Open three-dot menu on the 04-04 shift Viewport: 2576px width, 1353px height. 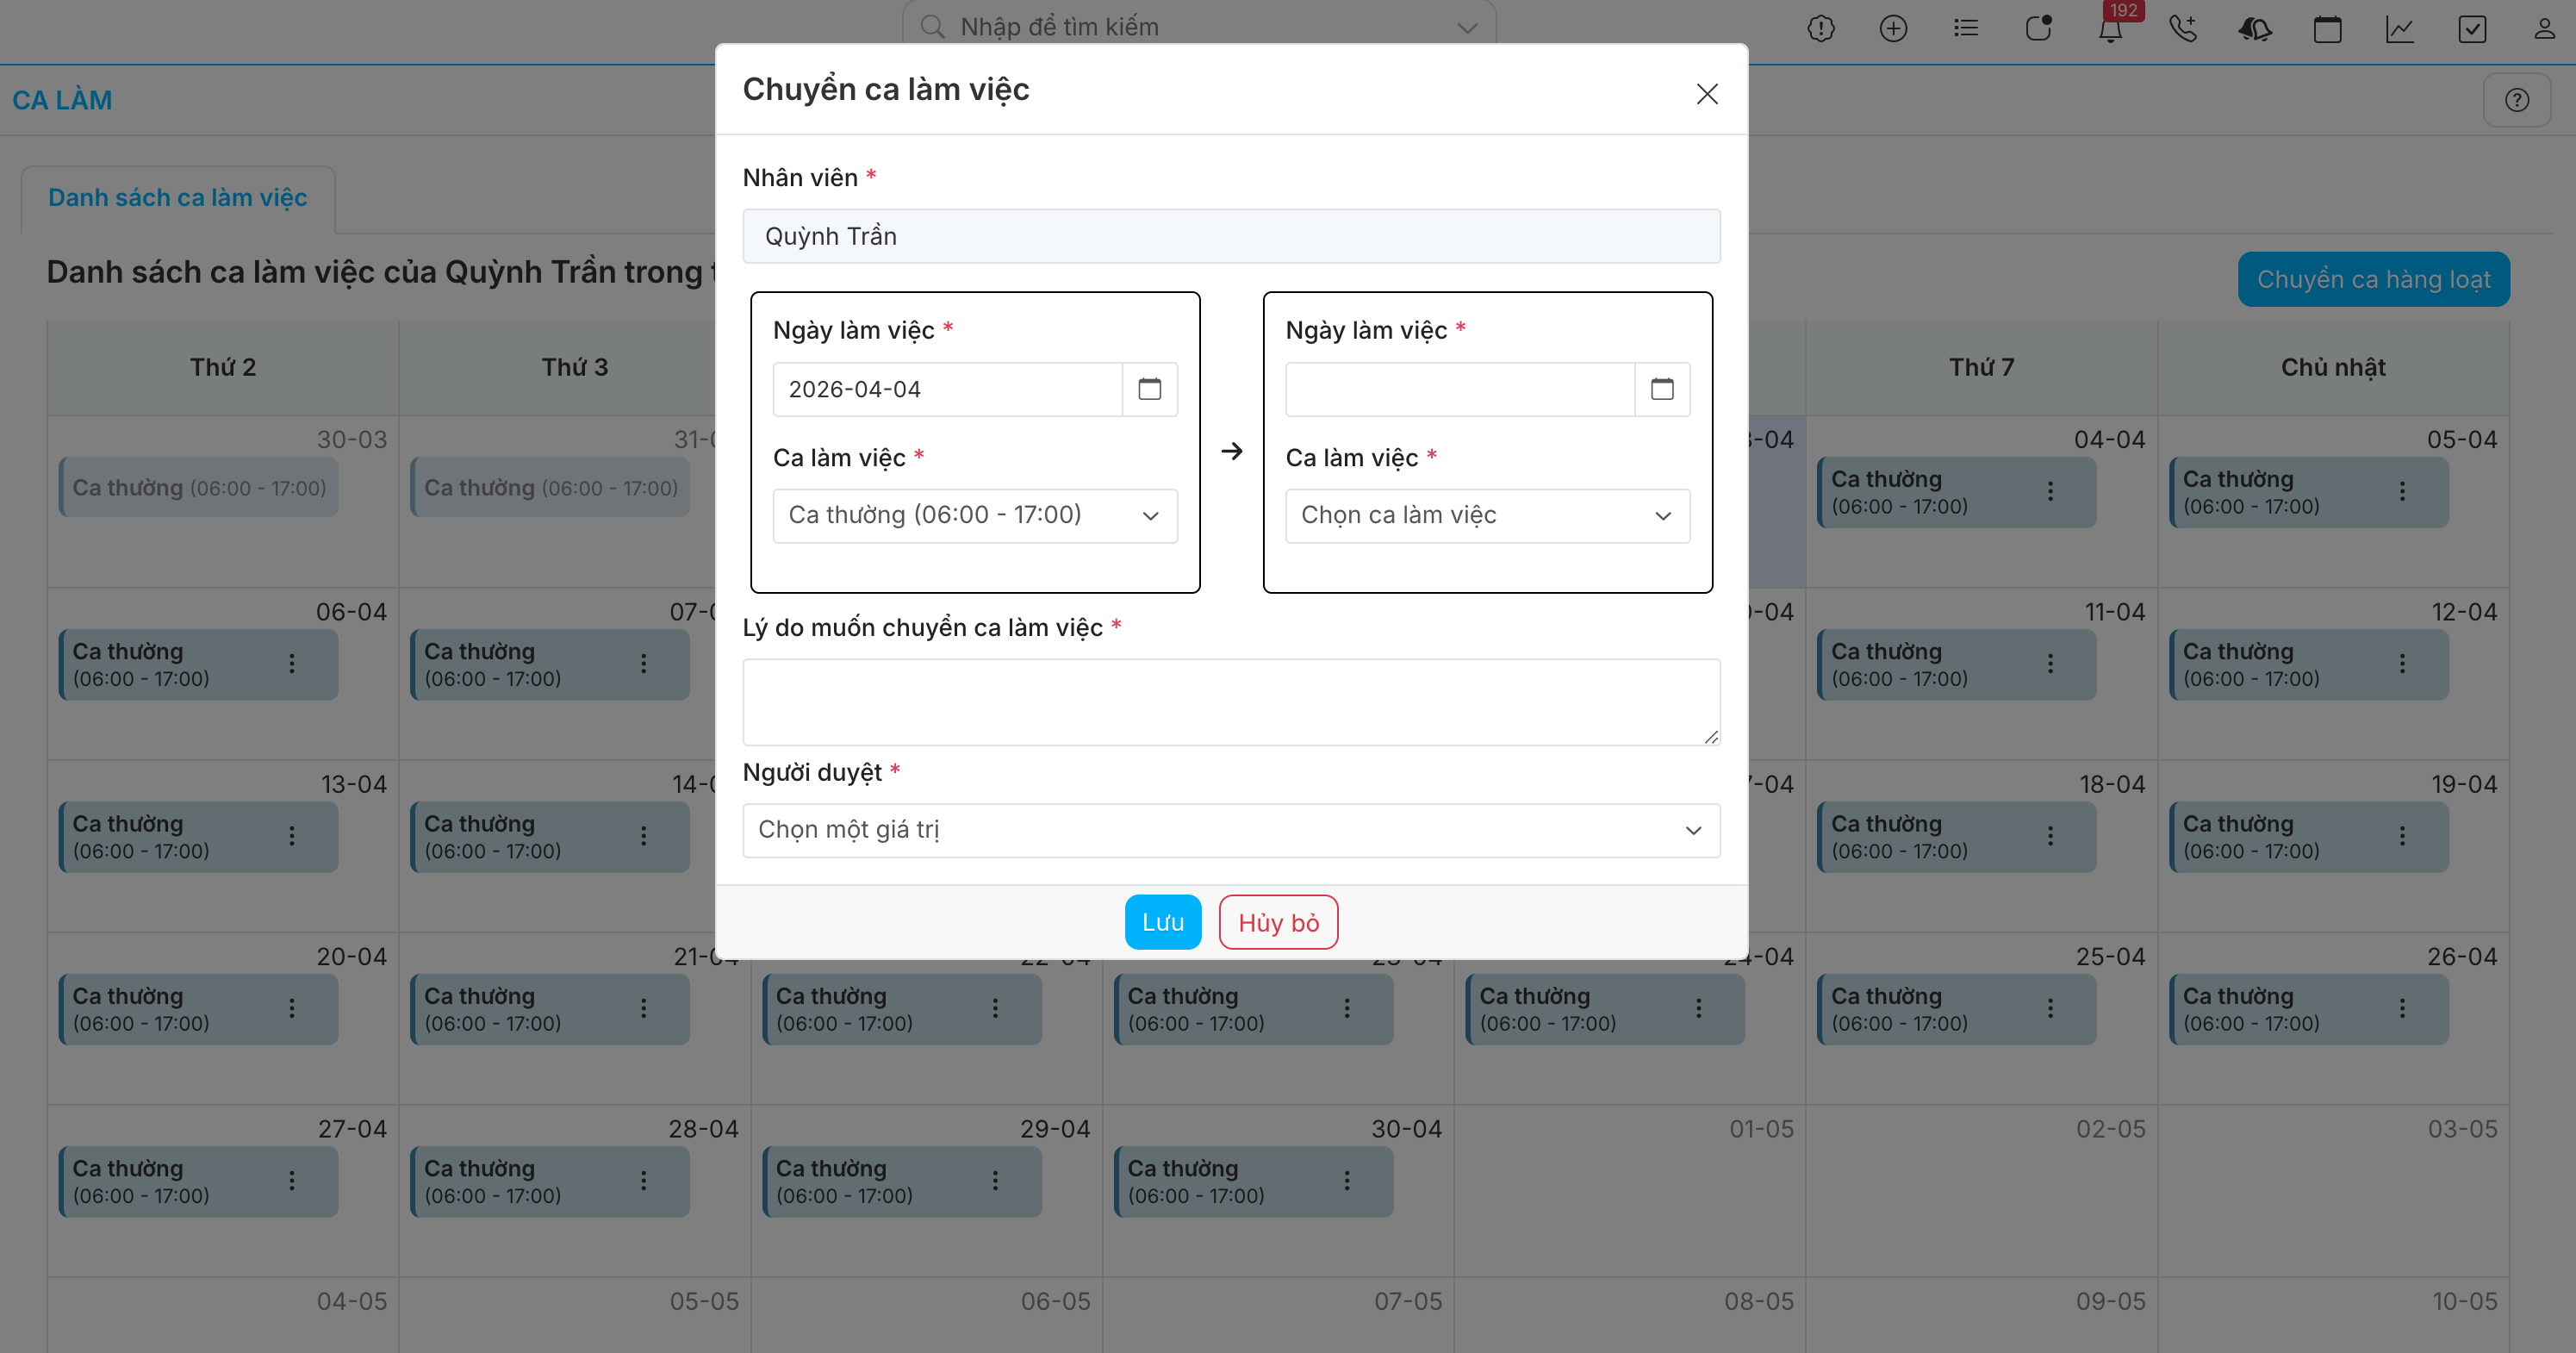[x=2050, y=491]
